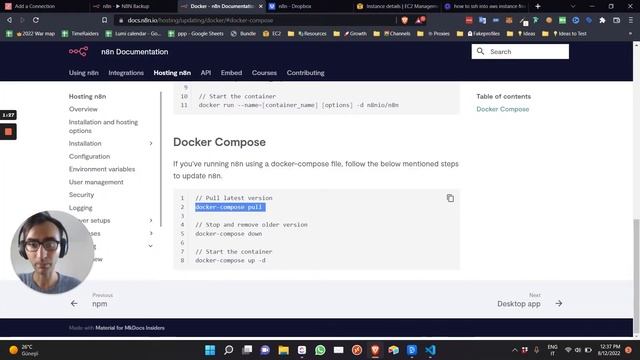Click the page vertical scrollbar thumb

pos(636,276)
